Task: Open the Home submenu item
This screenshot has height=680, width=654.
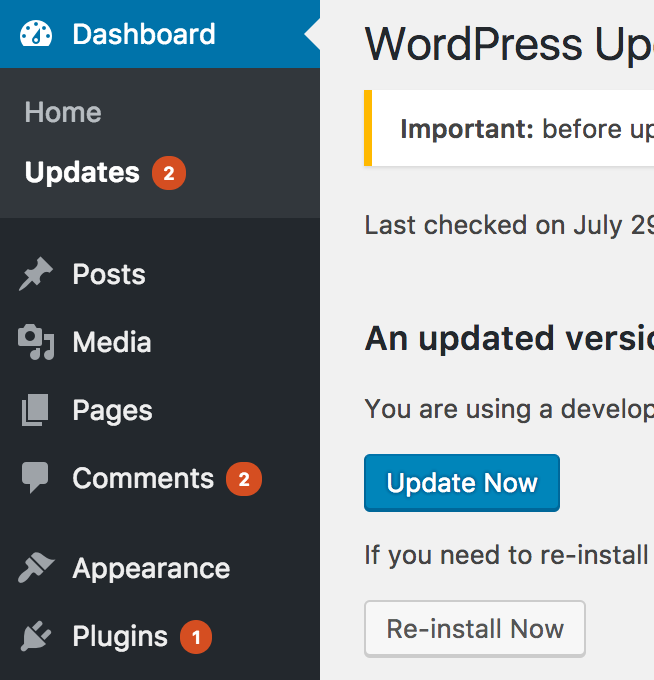Action: click(x=63, y=112)
